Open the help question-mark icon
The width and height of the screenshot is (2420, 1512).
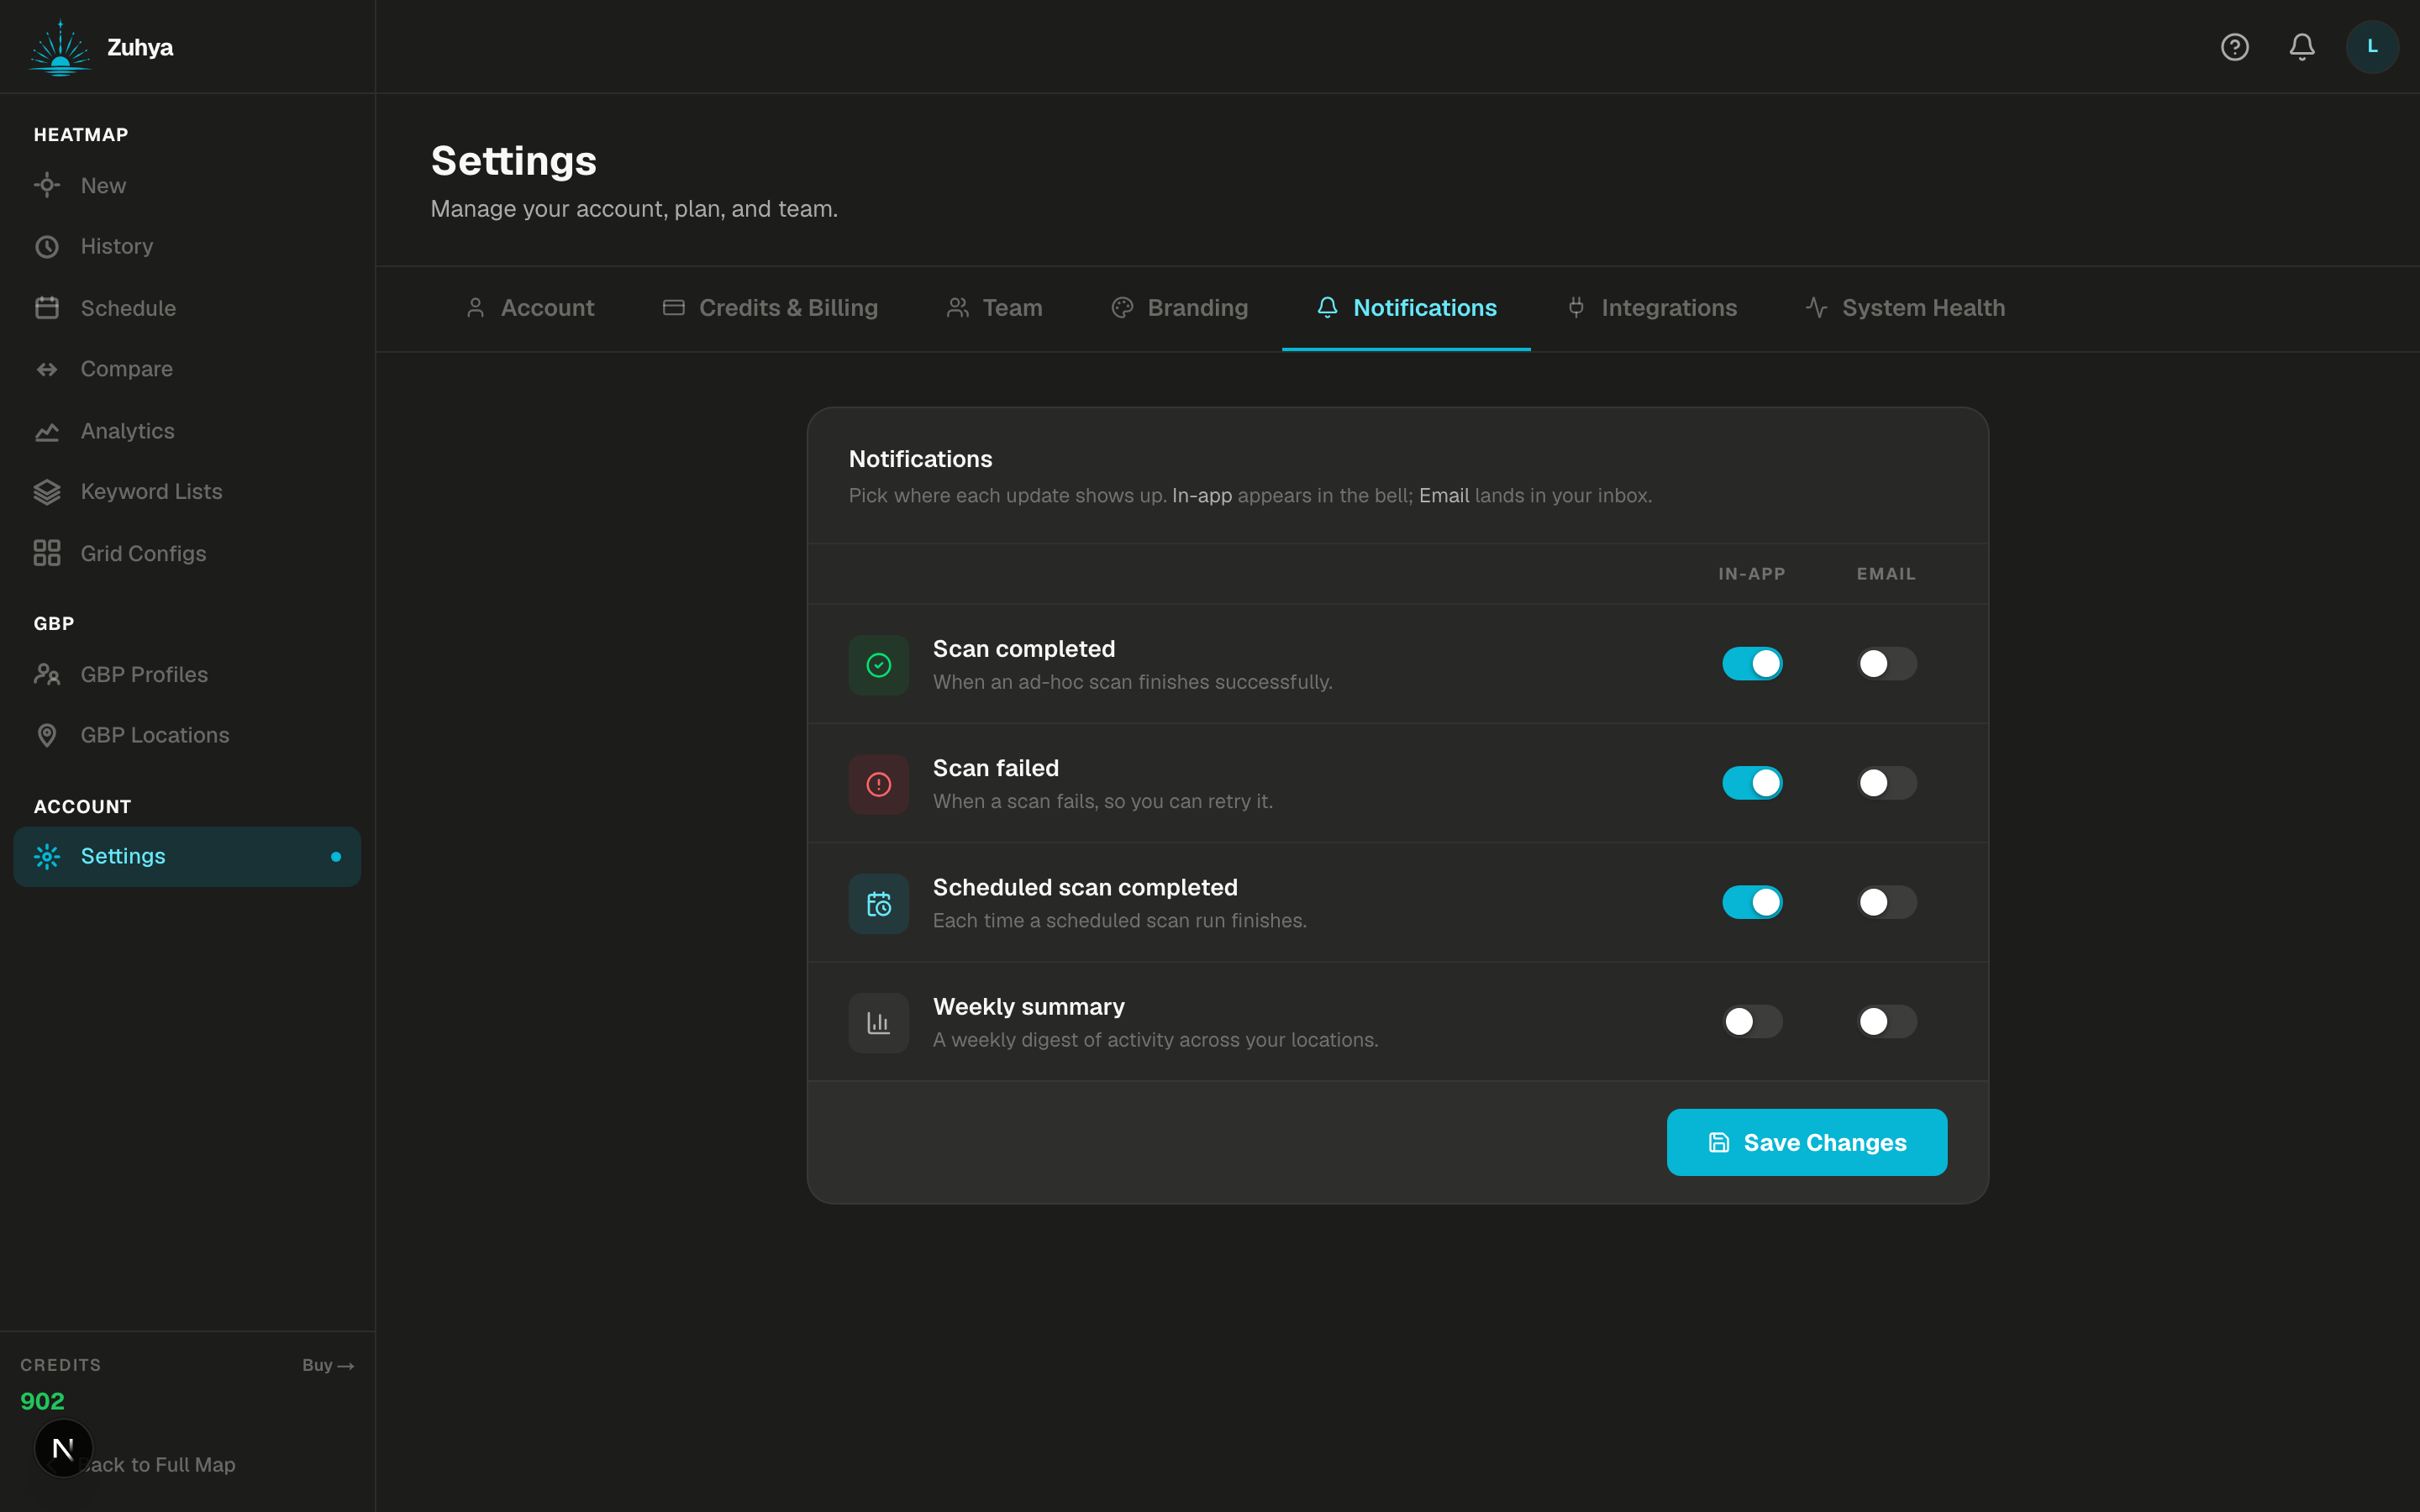tap(2234, 47)
